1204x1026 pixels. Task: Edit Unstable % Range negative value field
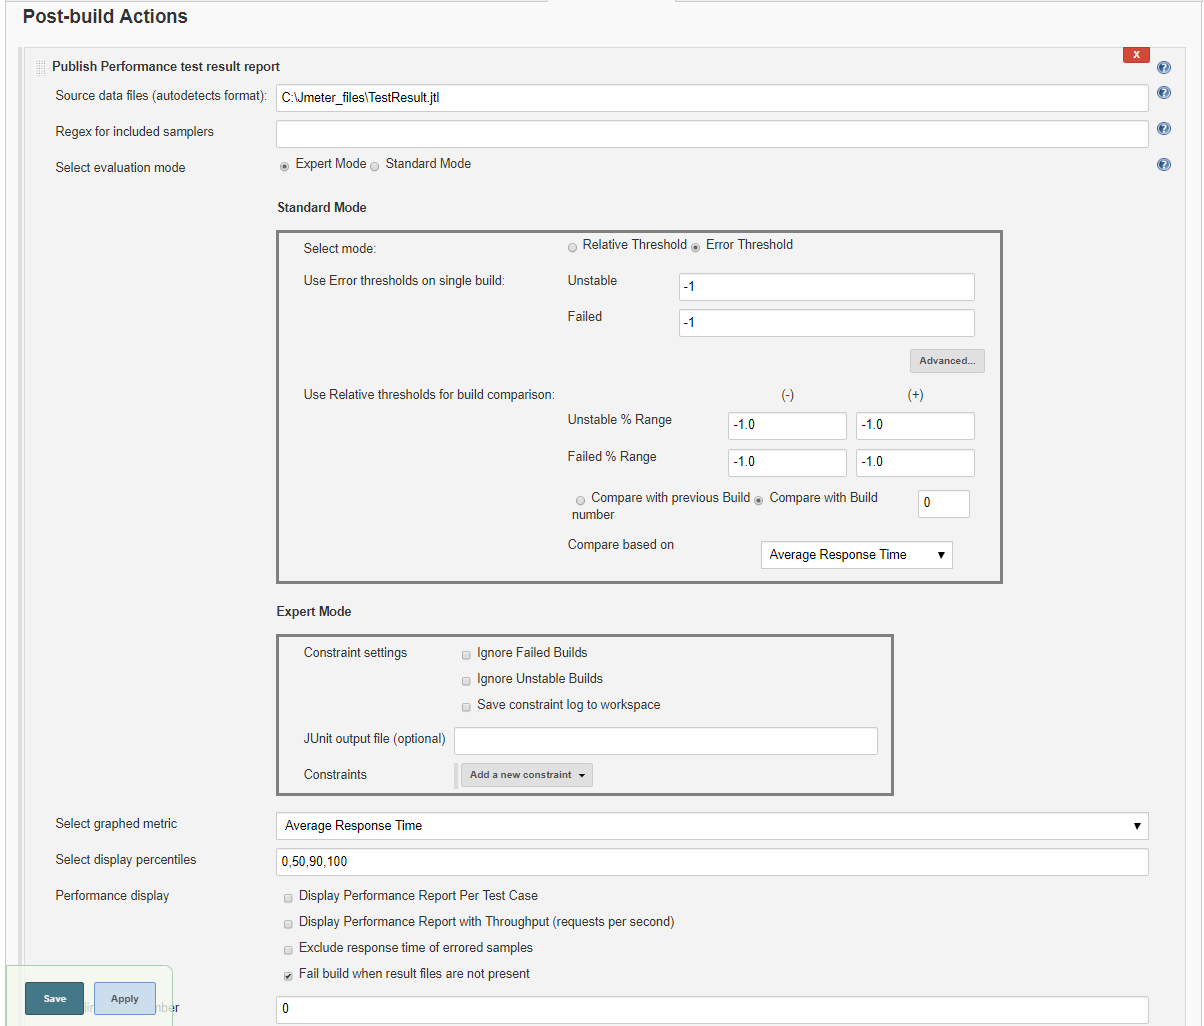point(787,426)
